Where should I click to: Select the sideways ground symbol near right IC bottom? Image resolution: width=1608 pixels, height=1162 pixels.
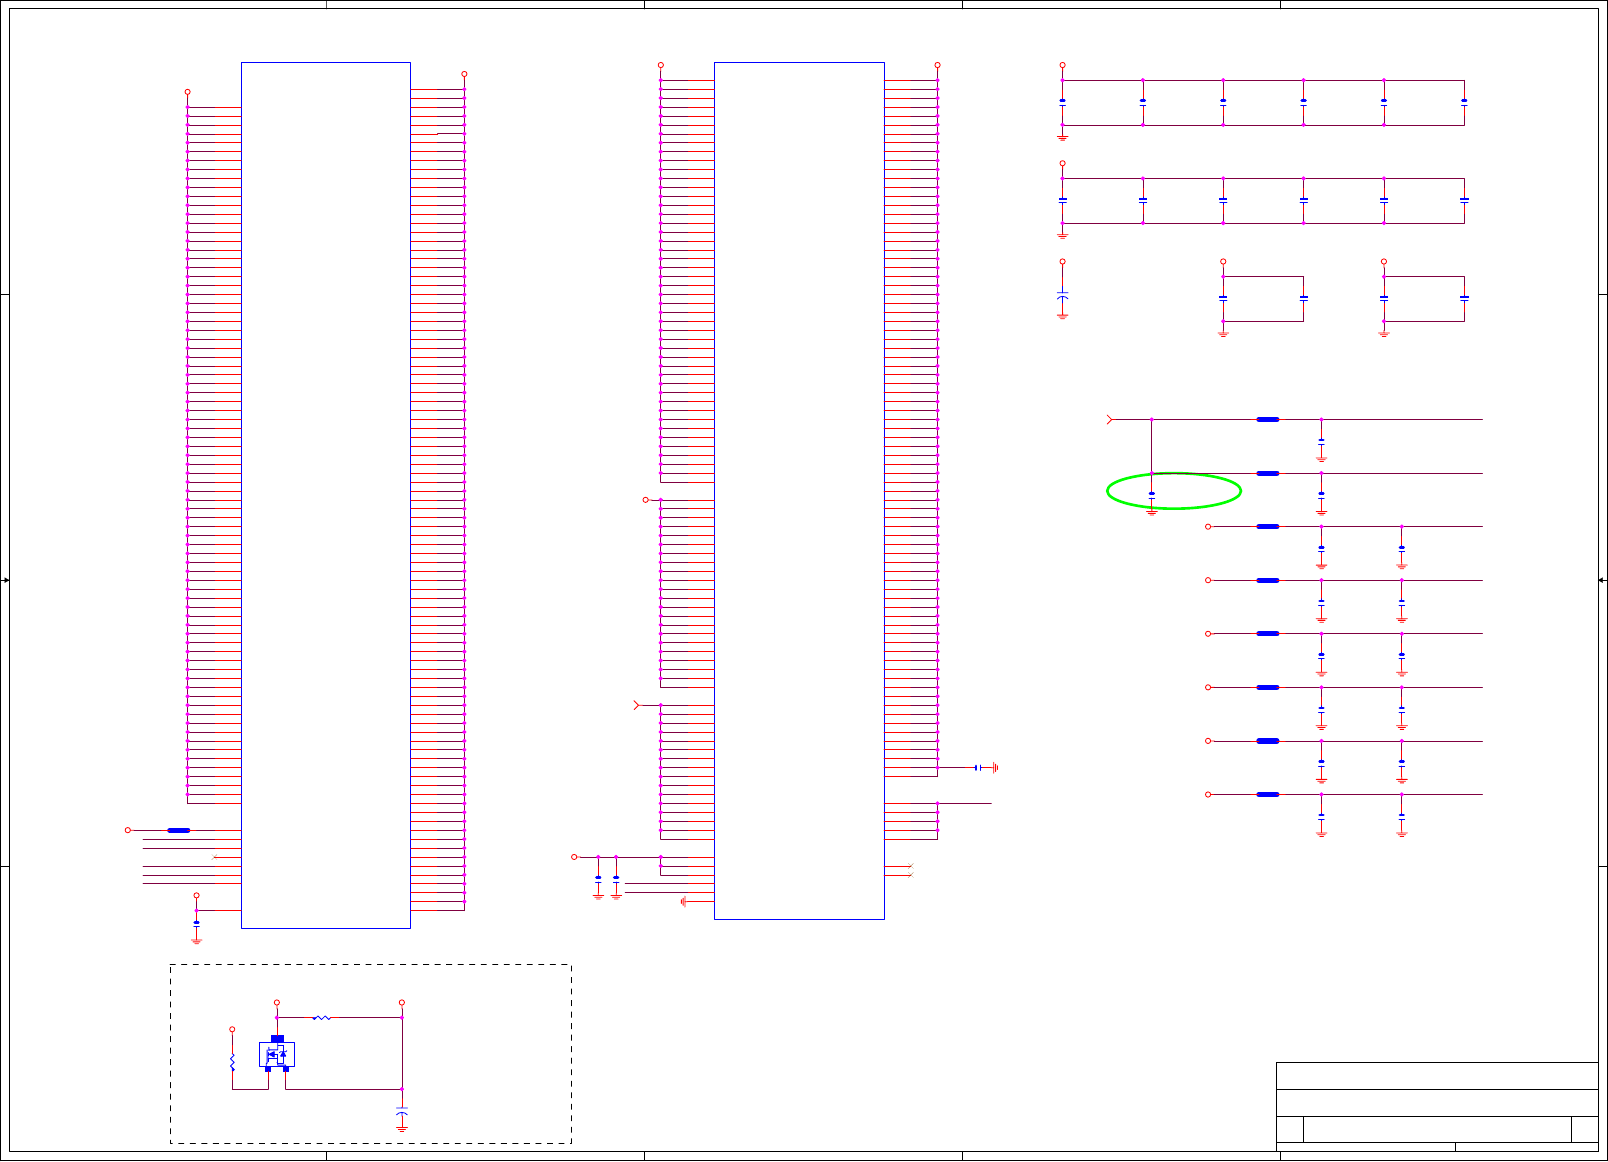(x=683, y=902)
